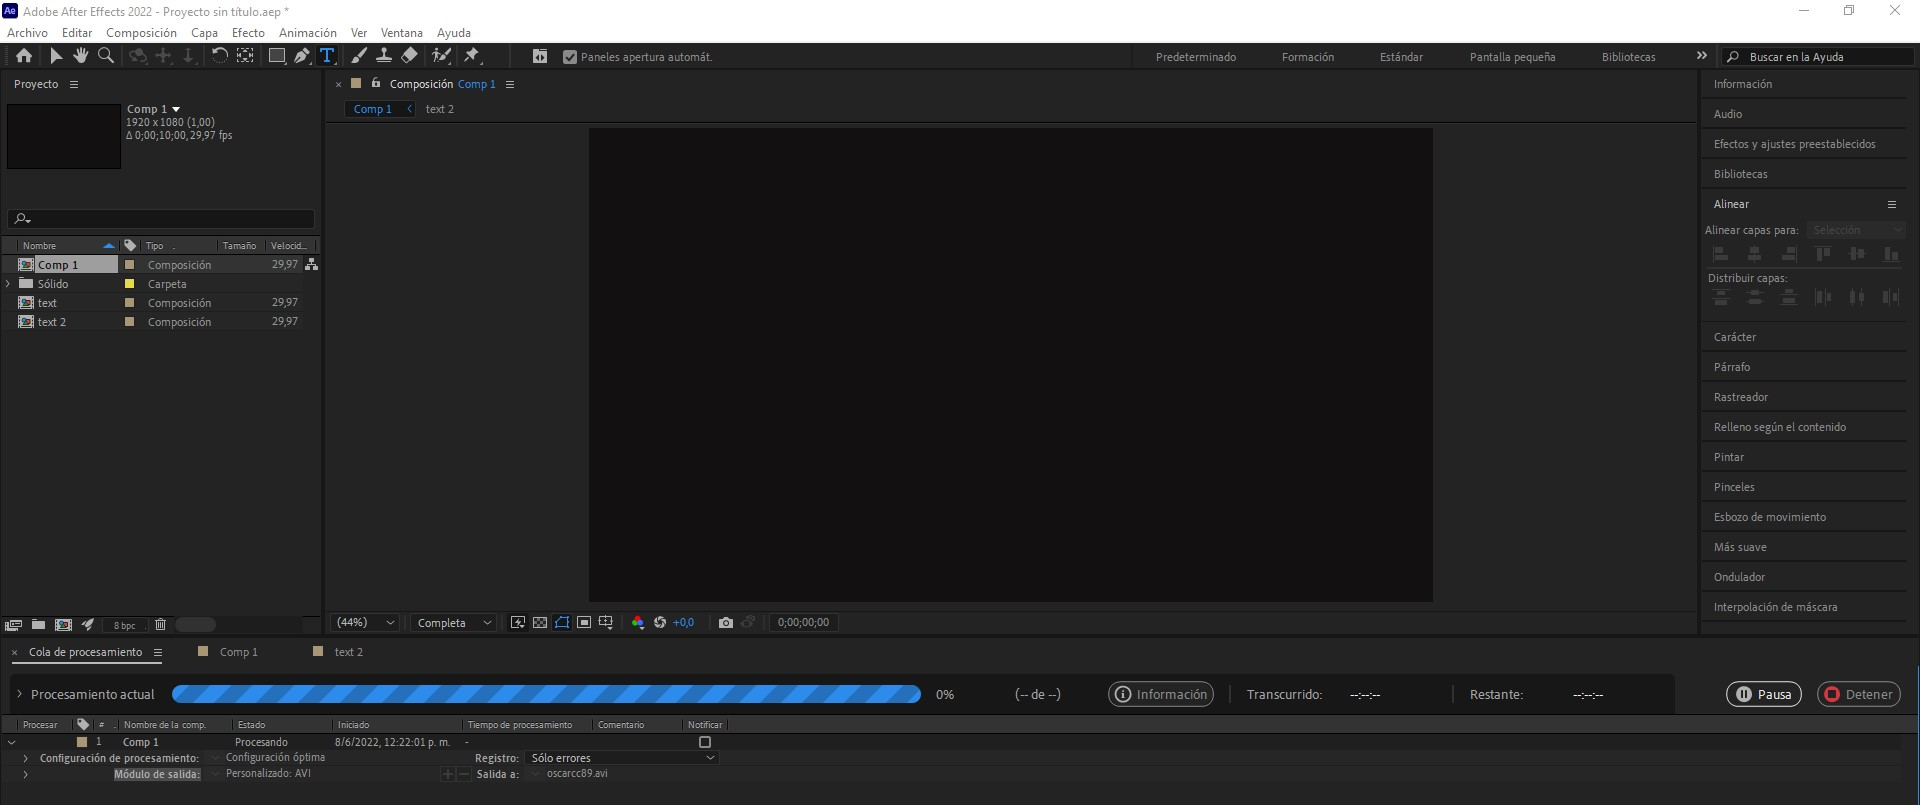
Task: Click the Project panel search field
Action: pyautogui.click(x=161, y=219)
